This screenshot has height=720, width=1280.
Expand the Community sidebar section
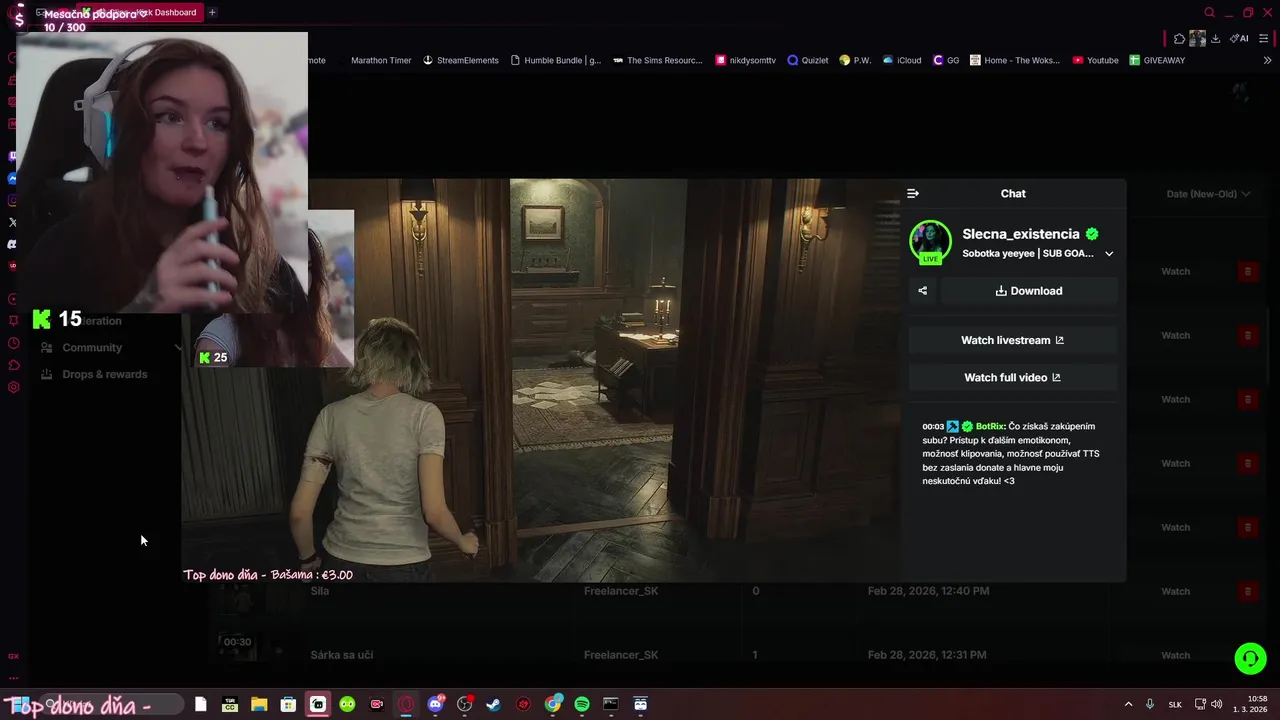click(x=178, y=347)
